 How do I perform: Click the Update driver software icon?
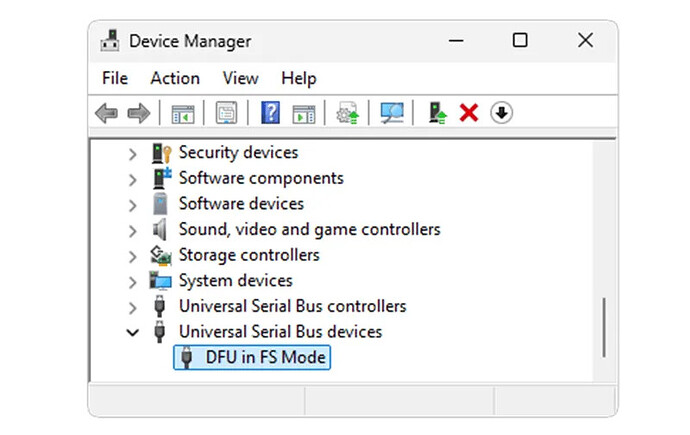point(347,114)
